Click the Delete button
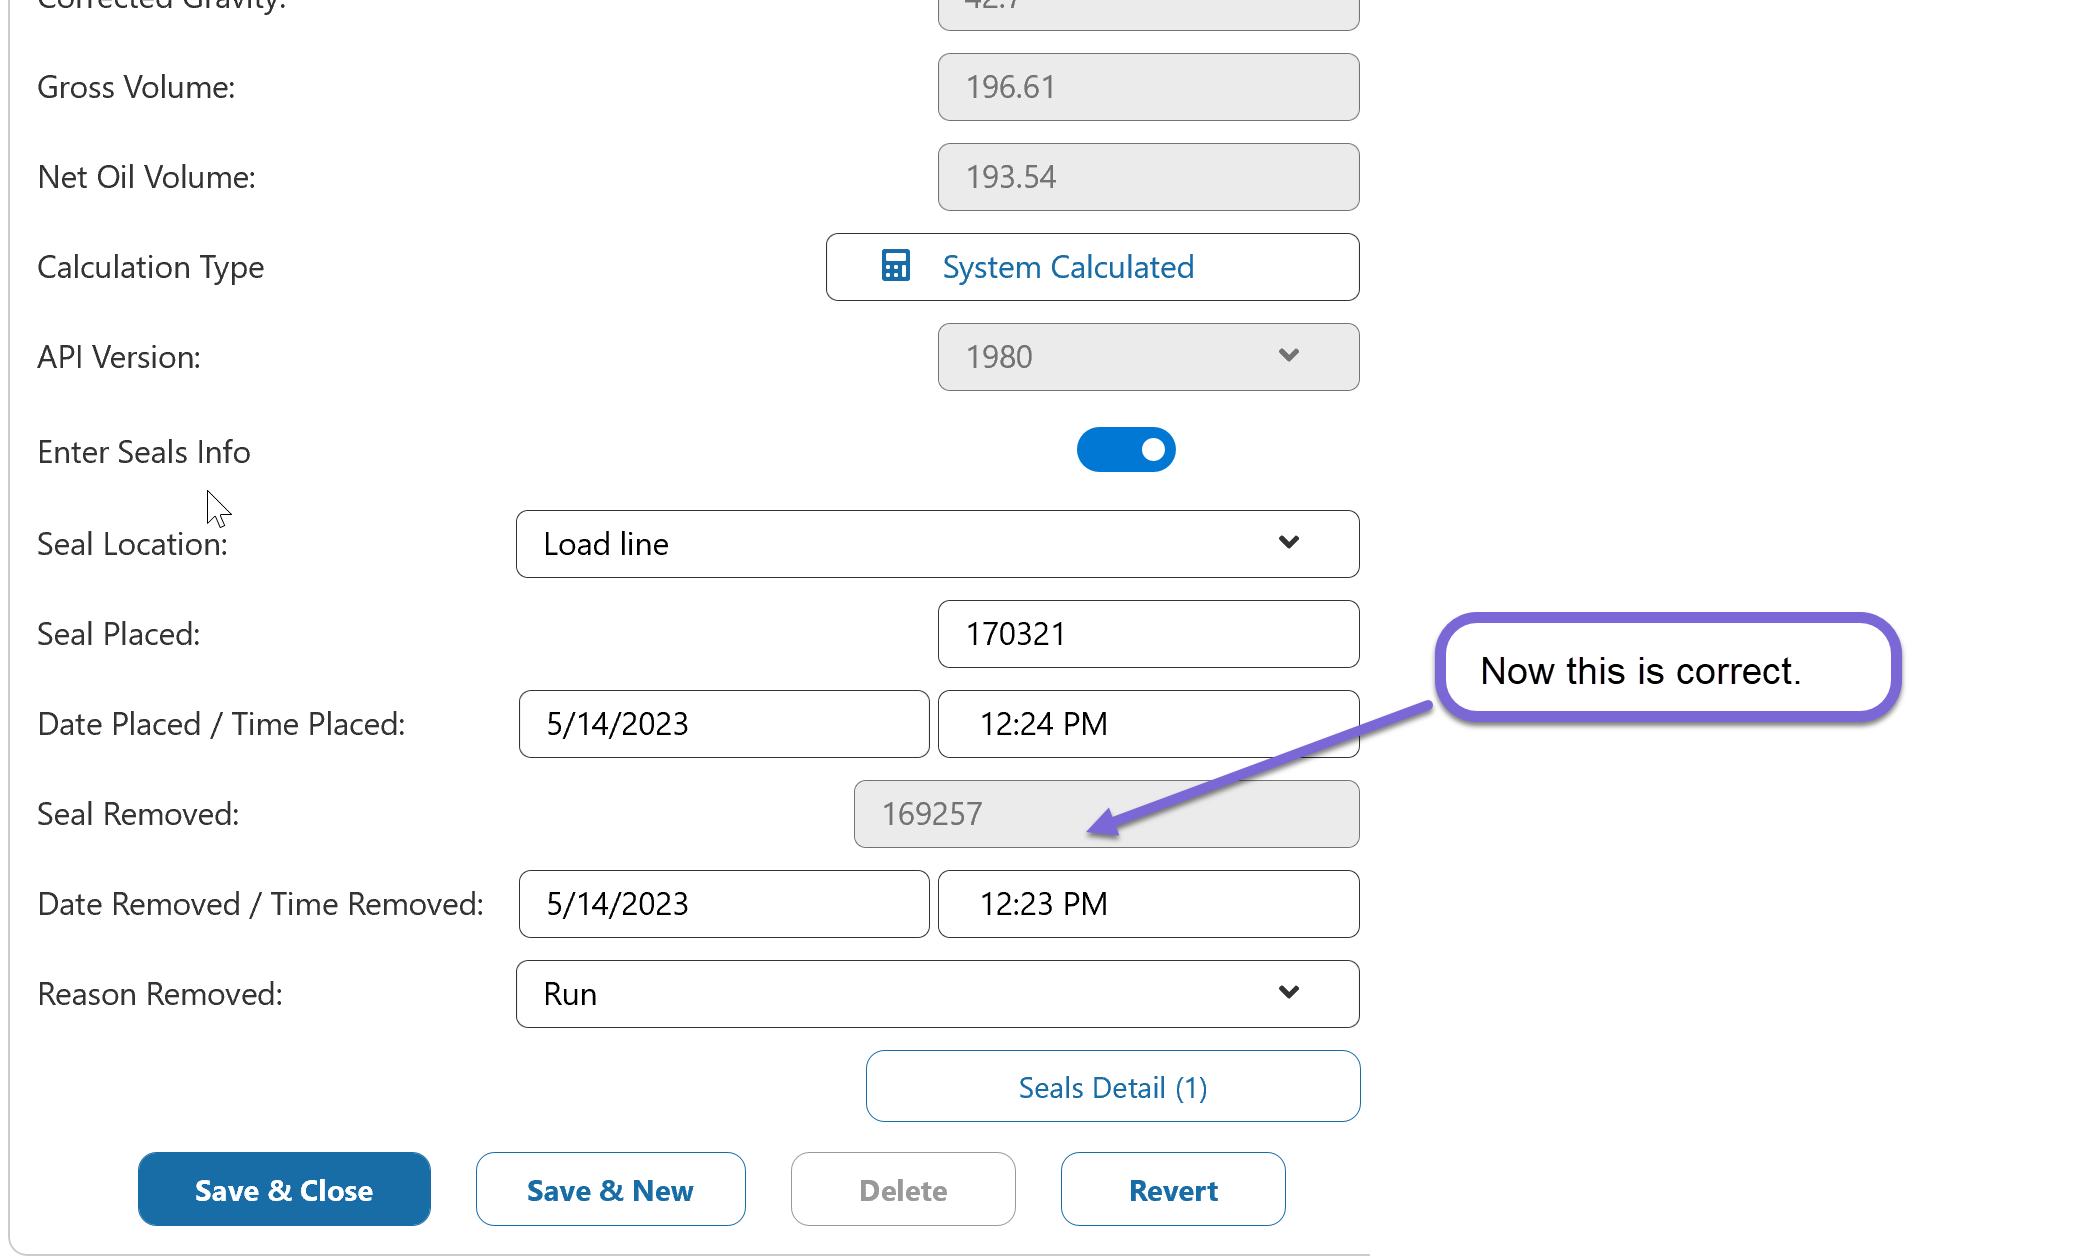2095x1256 pixels. pos(902,1190)
